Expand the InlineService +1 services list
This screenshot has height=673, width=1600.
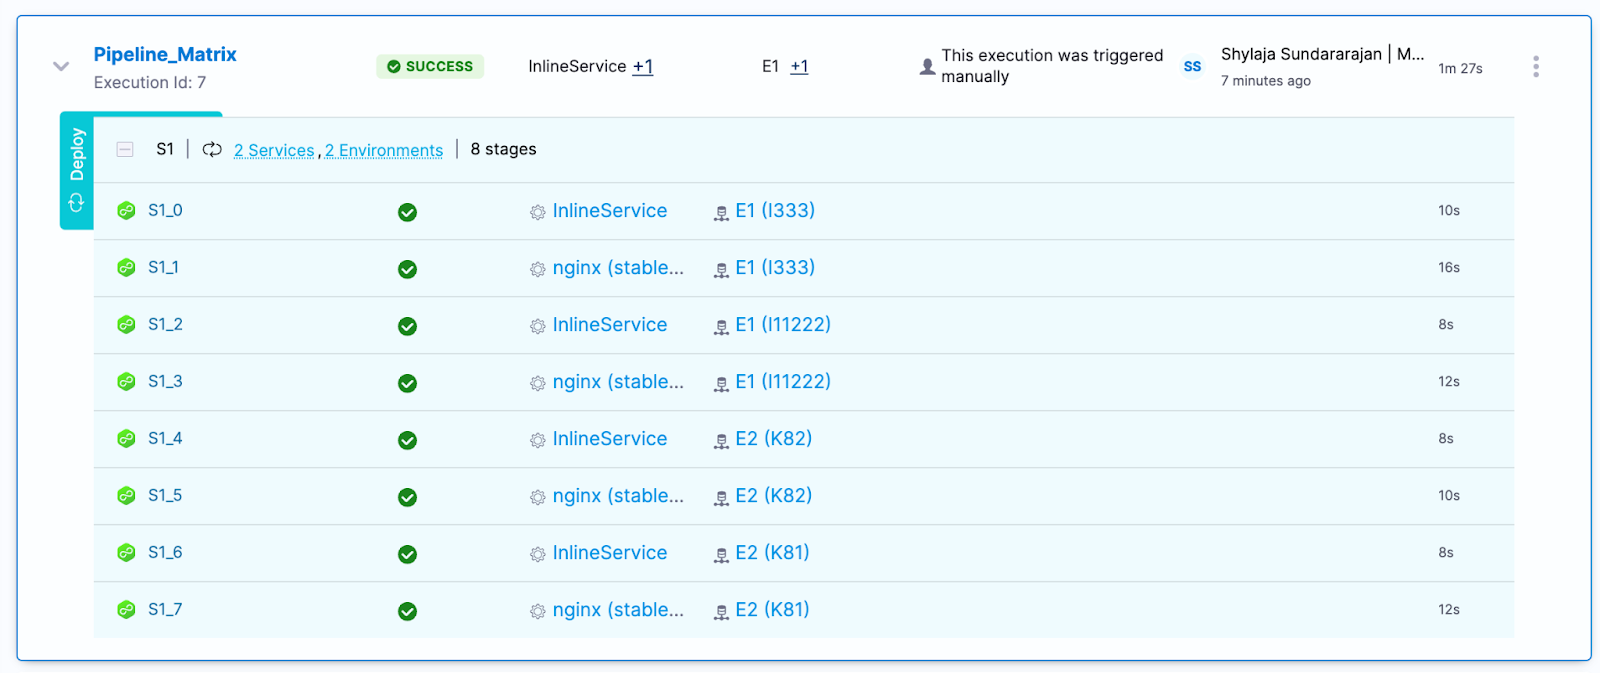pyautogui.click(x=642, y=67)
